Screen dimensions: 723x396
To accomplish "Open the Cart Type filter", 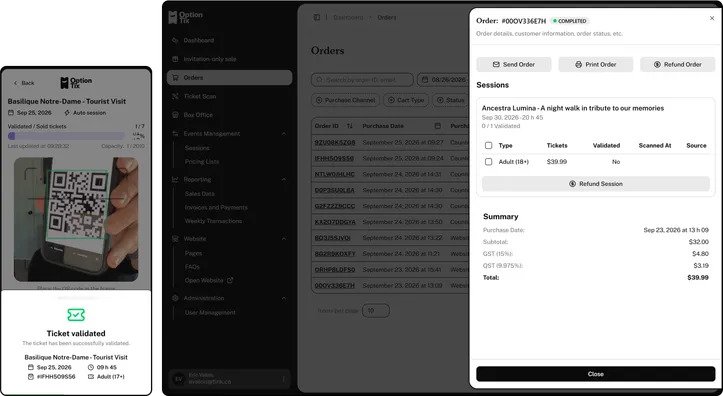I will click(x=406, y=100).
